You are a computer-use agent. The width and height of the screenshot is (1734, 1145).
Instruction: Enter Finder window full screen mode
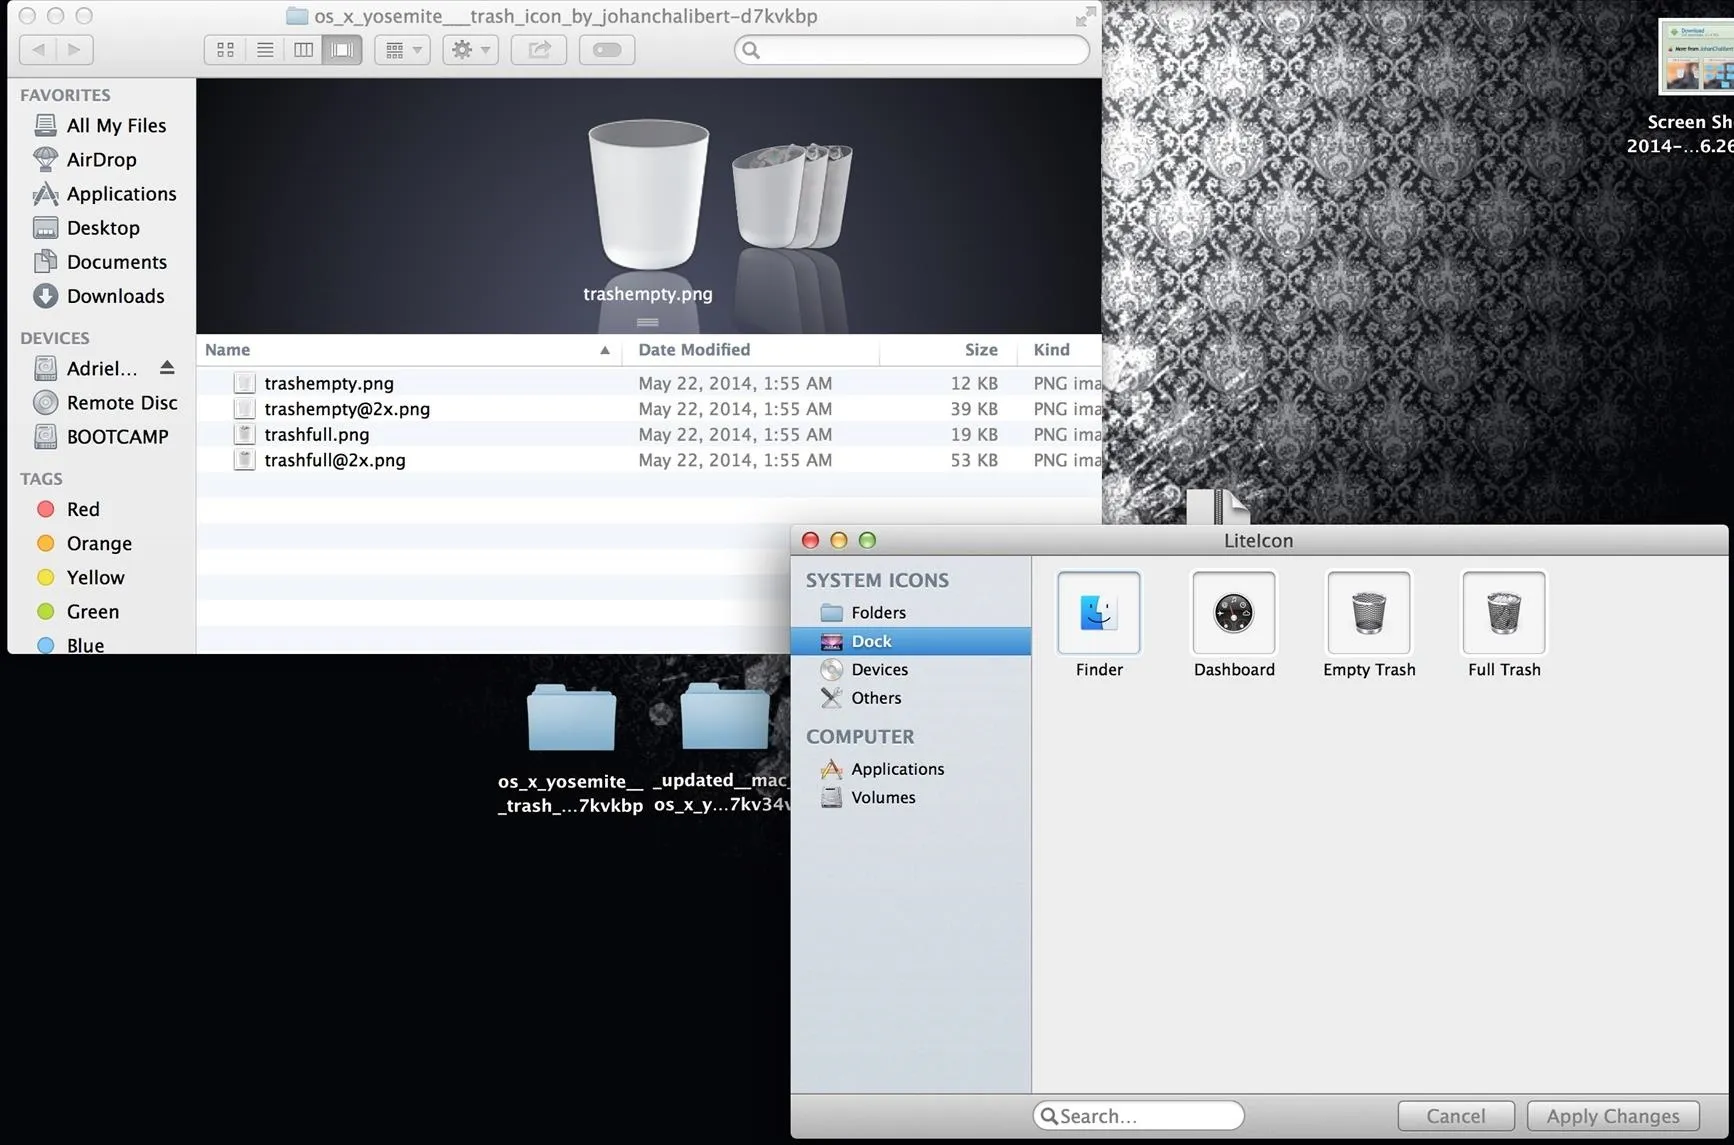click(x=1084, y=16)
